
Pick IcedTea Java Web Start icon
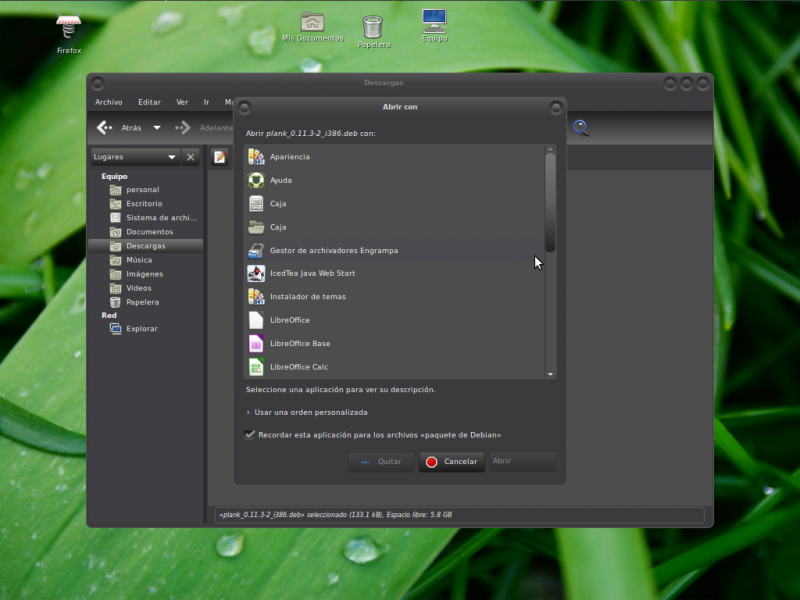pyautogui.click(x=256, y=273)
